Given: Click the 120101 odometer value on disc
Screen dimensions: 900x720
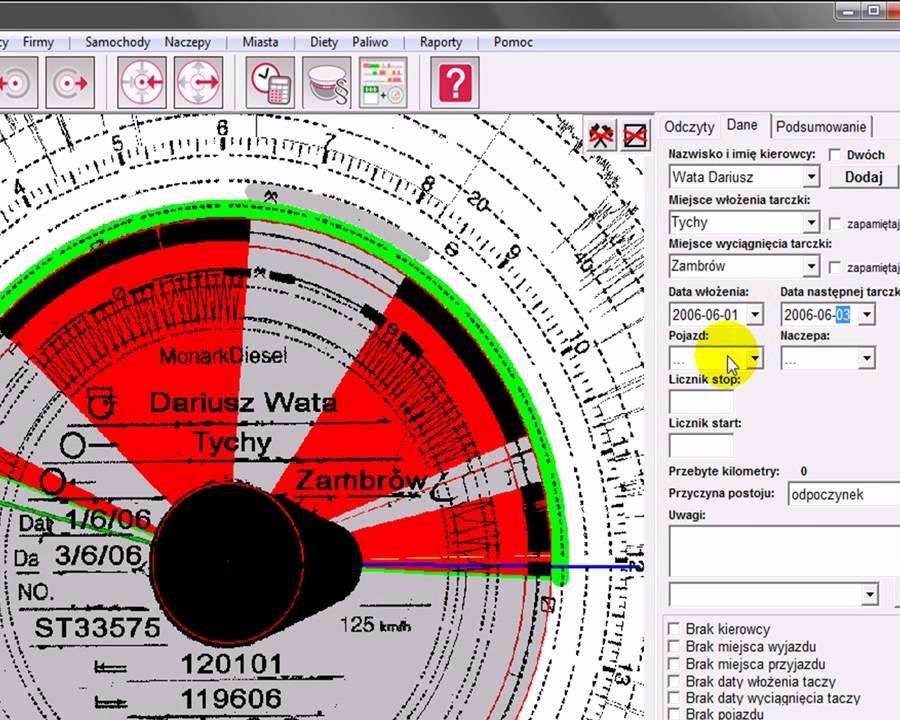Looking at the screenshot, I should tap(232, 665).
